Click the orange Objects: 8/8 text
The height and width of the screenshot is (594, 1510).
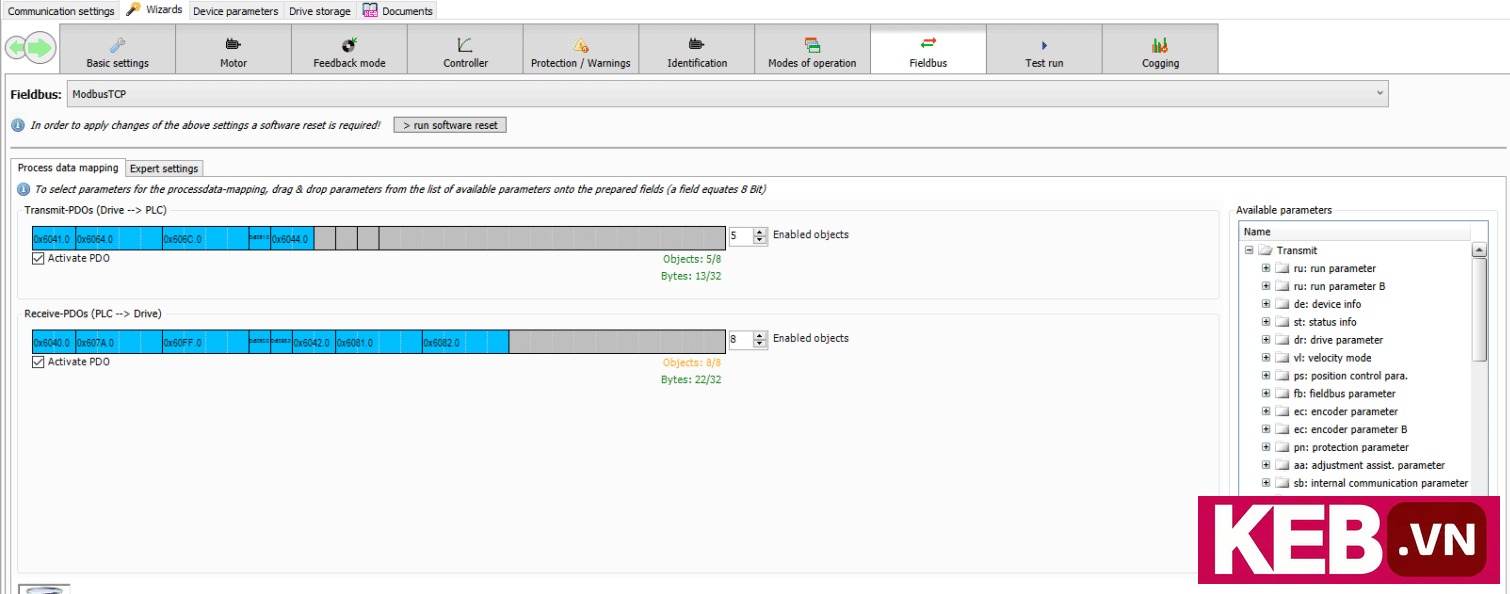pyautogui.click(x=692, y=363)
